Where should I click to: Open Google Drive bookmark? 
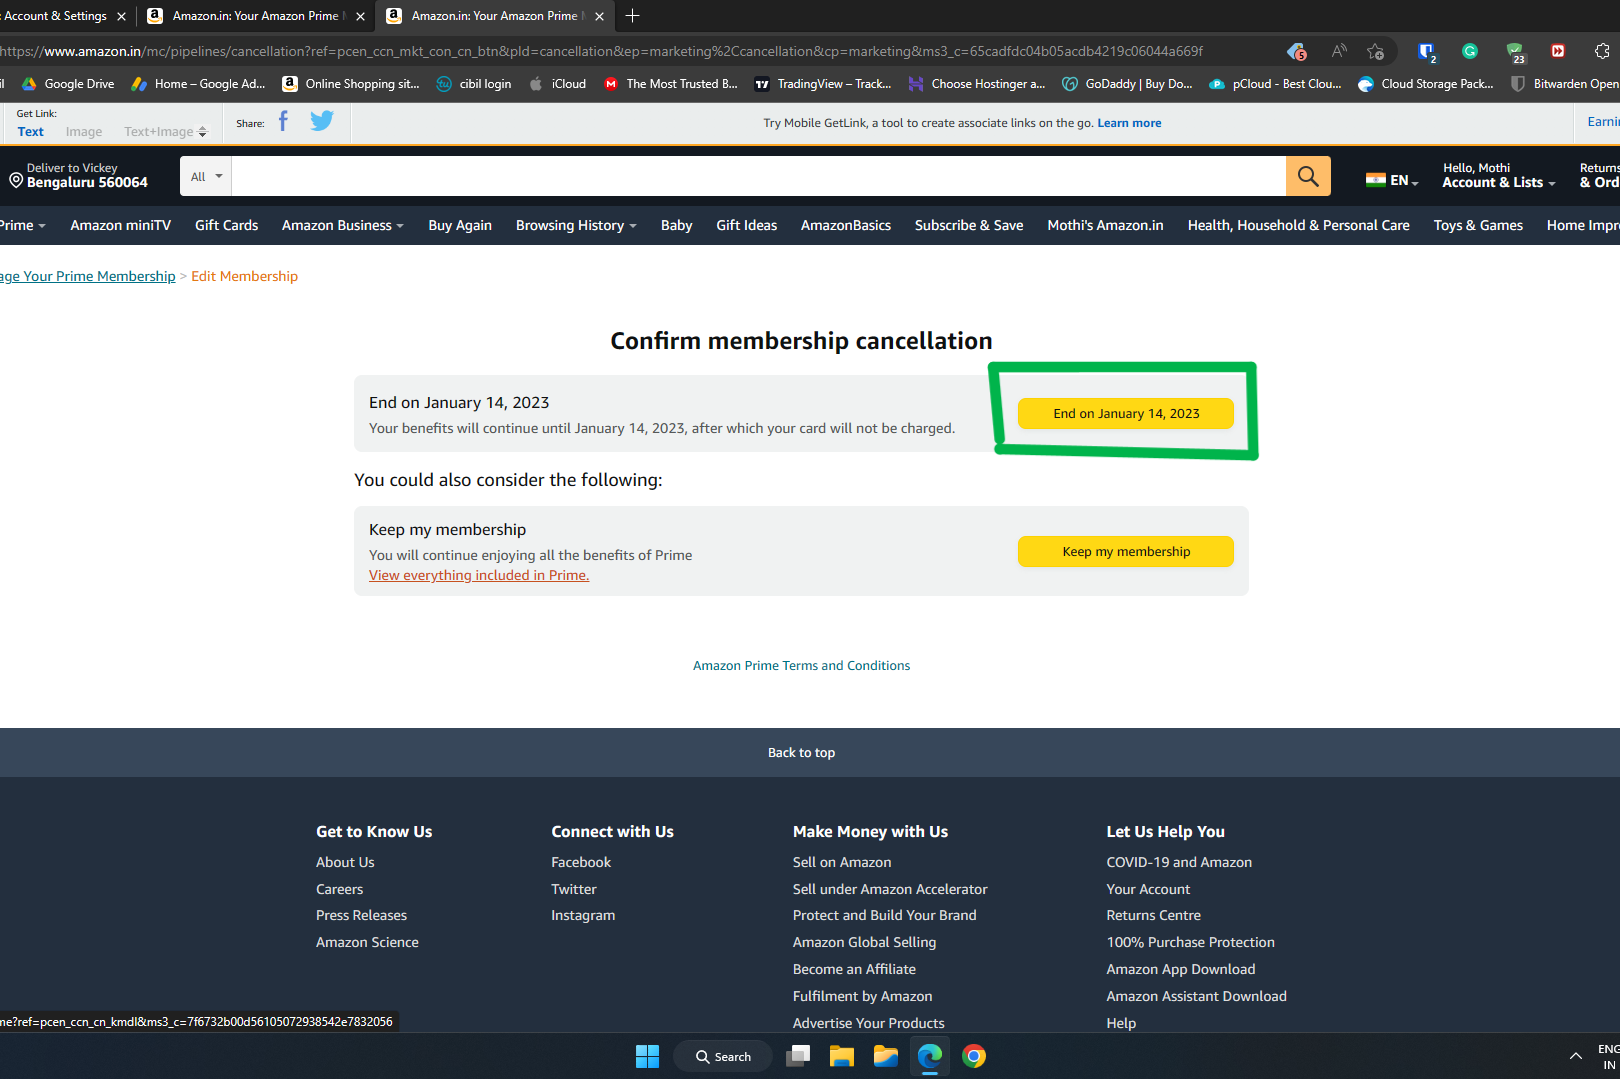point(68,84)
